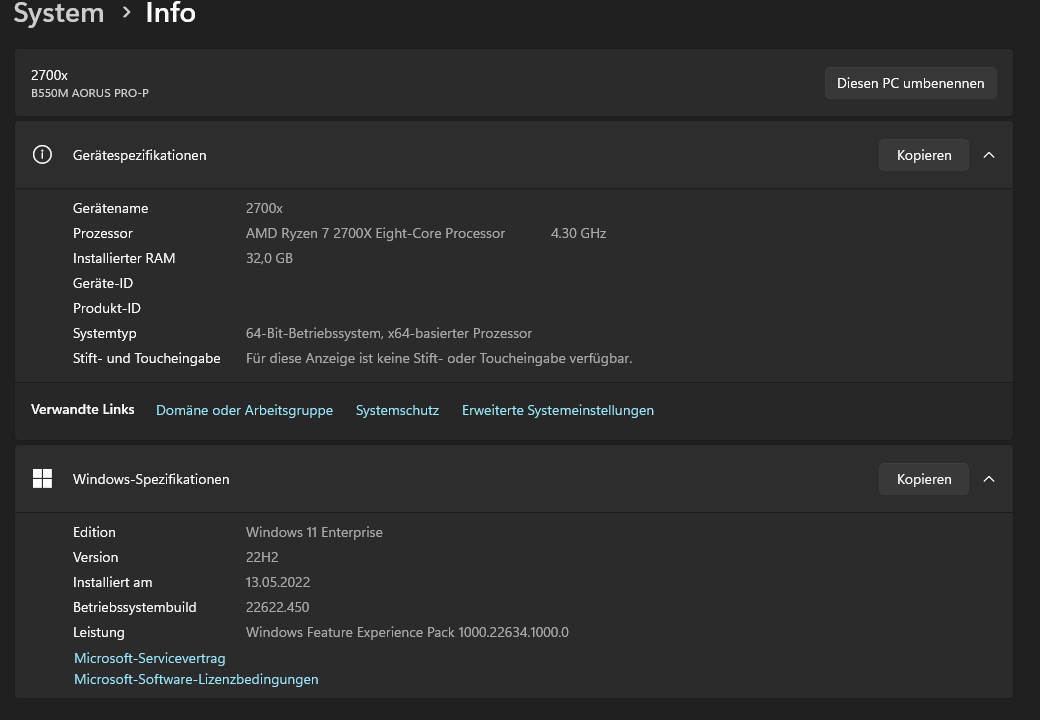Select AMD Ryzen 7 2700X Eight-Core Processor text

(375, 233)
